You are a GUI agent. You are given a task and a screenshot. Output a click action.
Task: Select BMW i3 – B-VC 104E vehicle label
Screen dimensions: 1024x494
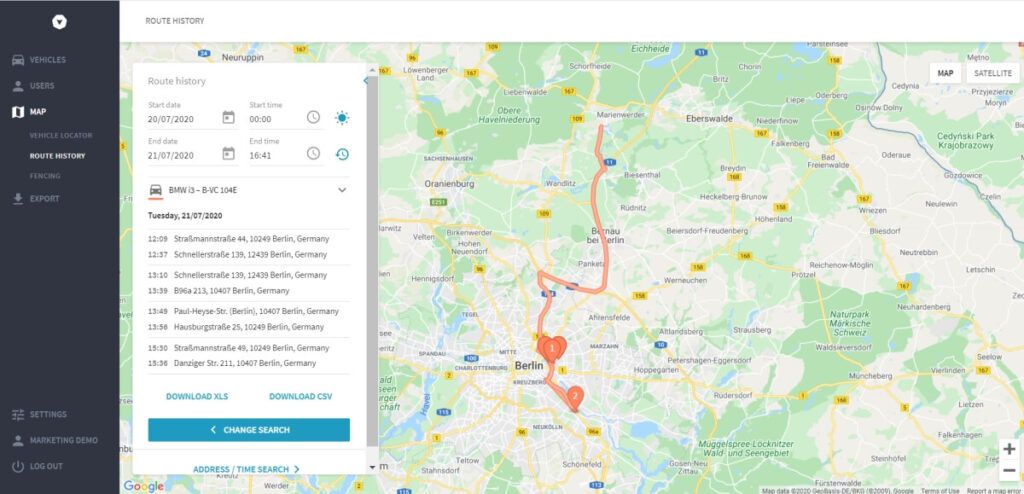click(202, 190)
